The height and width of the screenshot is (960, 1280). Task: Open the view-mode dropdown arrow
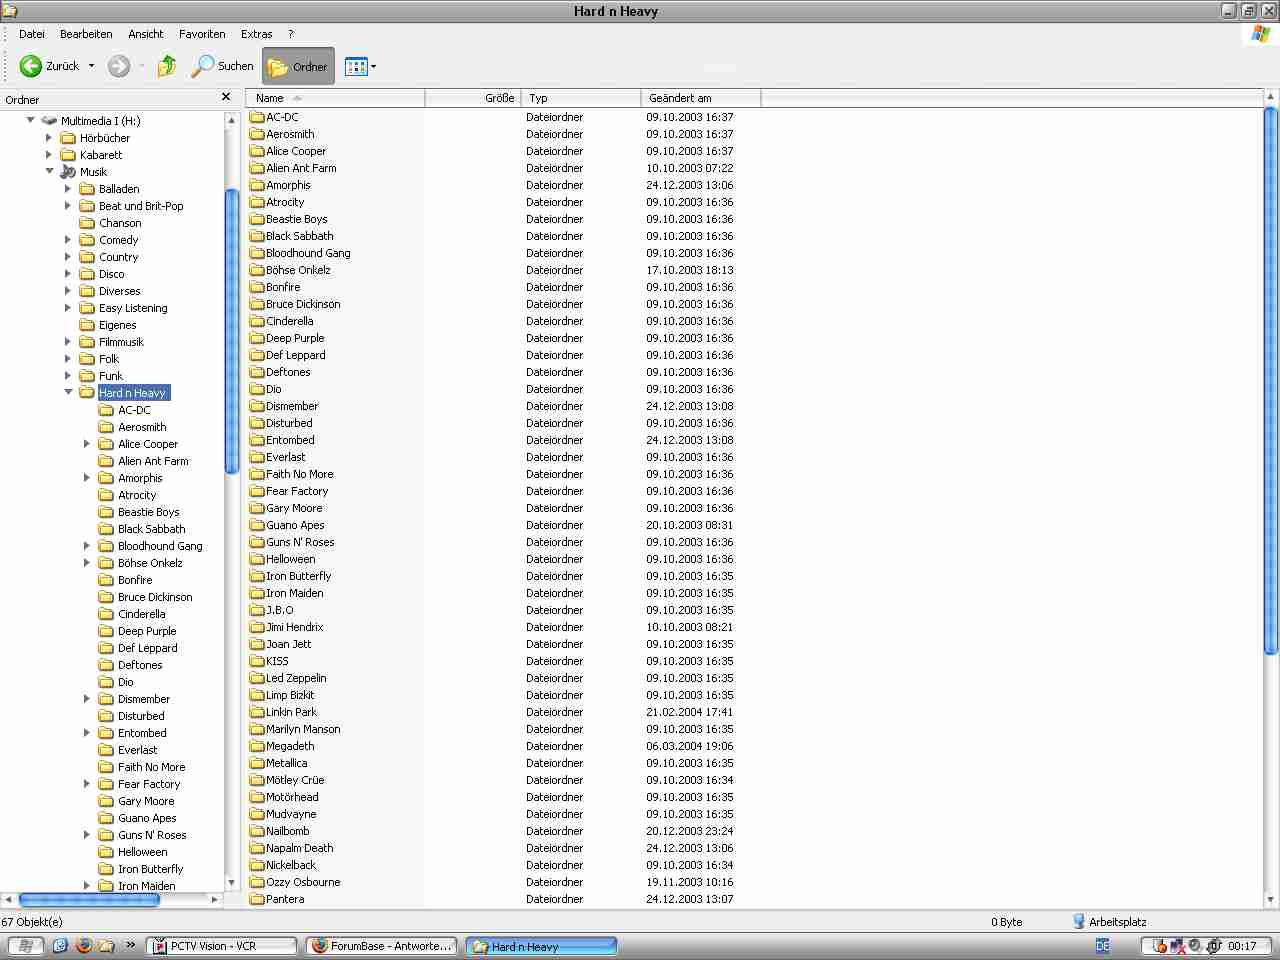coord(374,67)
